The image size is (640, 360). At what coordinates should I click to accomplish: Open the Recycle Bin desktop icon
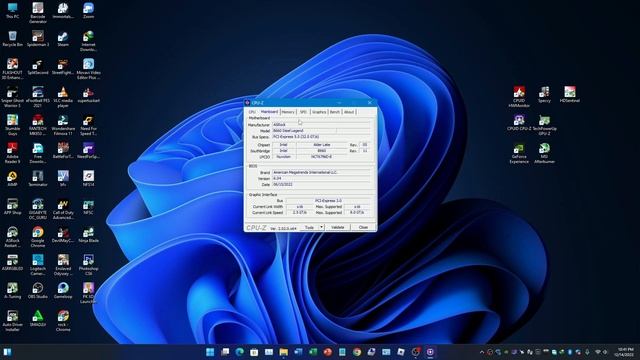12,39
